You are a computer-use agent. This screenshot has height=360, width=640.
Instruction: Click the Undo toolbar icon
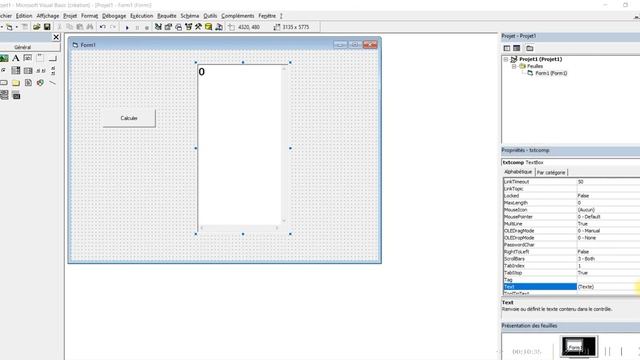(x=103, y=27)
